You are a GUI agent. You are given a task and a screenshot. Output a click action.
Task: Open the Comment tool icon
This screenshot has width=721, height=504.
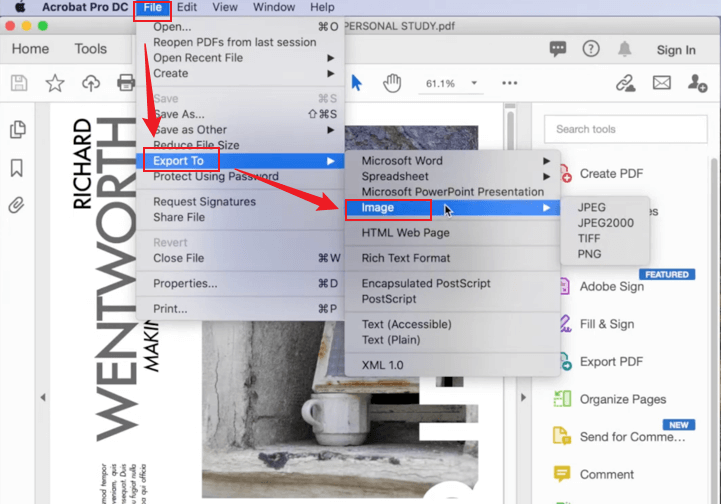pos(562,474)
